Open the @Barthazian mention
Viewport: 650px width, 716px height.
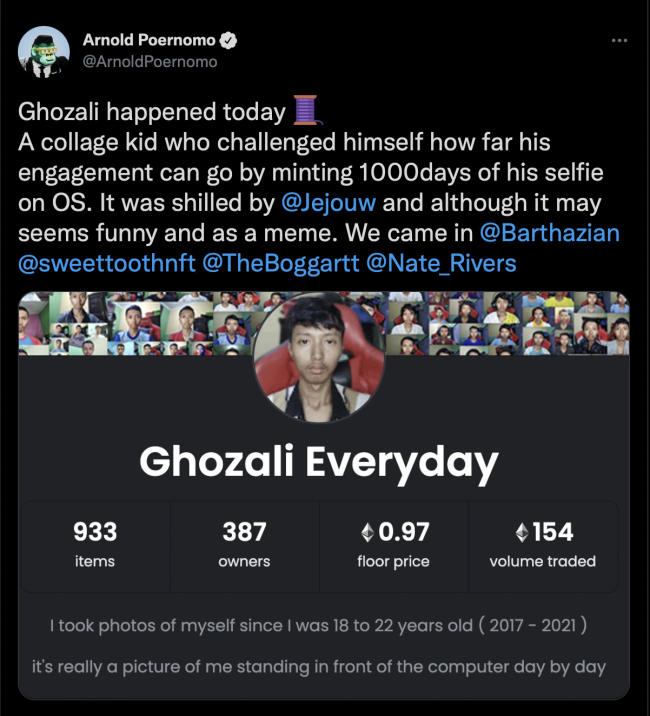[549, 232]
